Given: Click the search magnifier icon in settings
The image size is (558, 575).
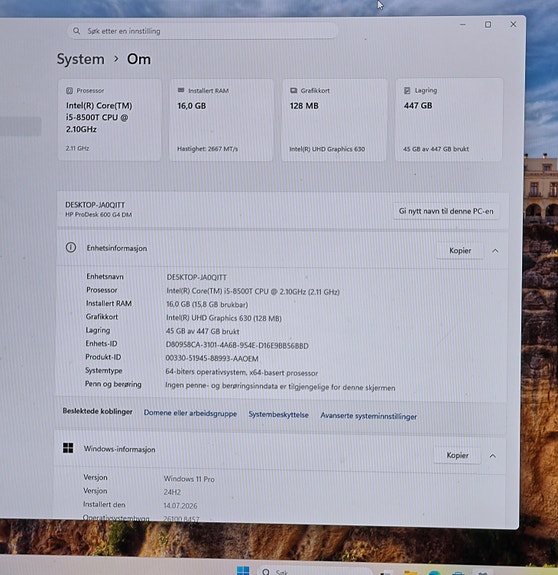Looking at the screenshot, I should coord(76,31).
